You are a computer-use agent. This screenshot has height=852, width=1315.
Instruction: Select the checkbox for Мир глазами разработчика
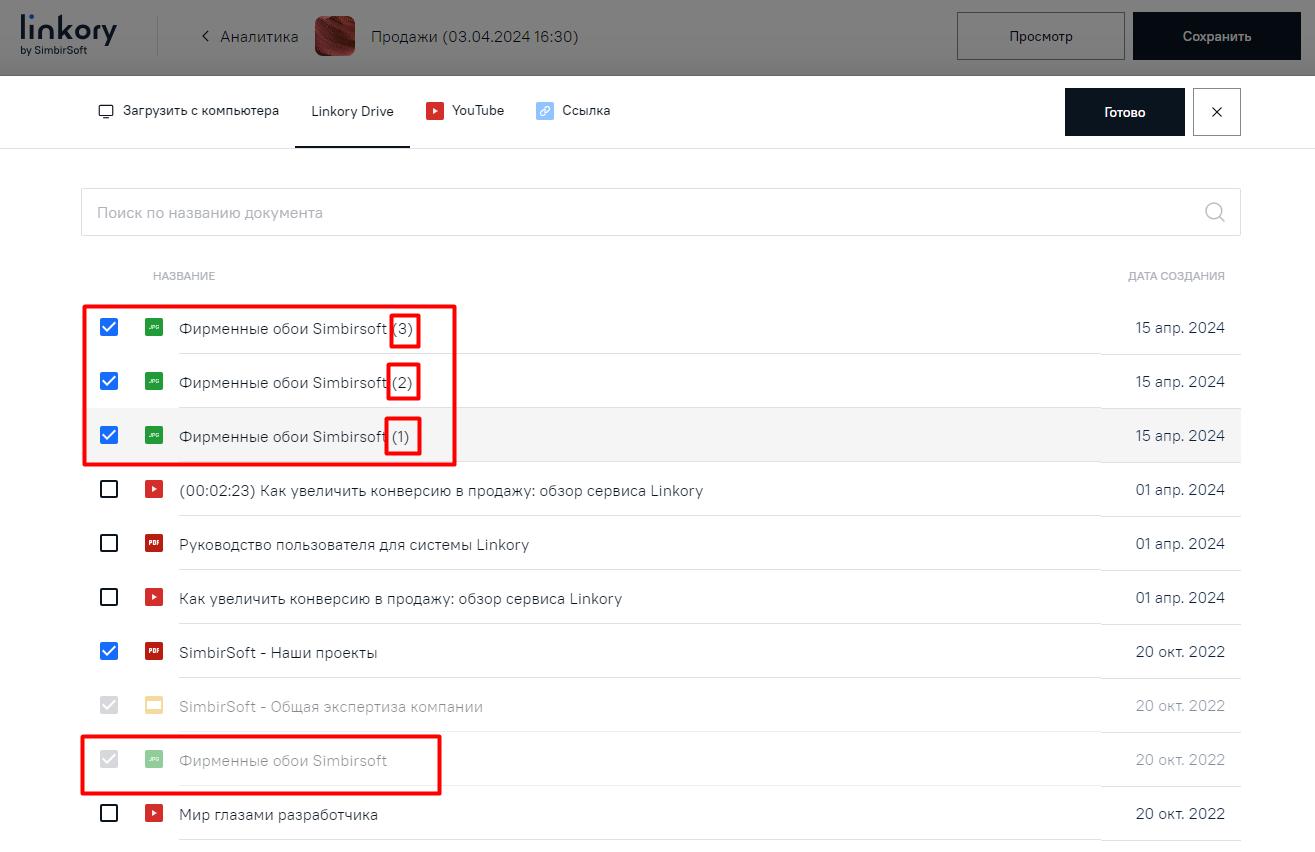click(109, 813)
